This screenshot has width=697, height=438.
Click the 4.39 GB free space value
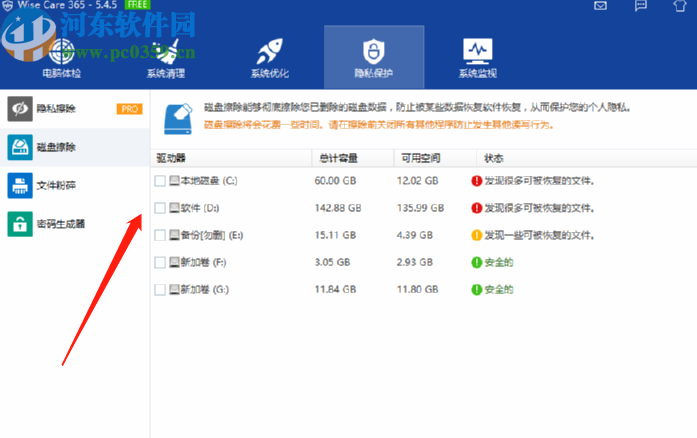[414, 235]
